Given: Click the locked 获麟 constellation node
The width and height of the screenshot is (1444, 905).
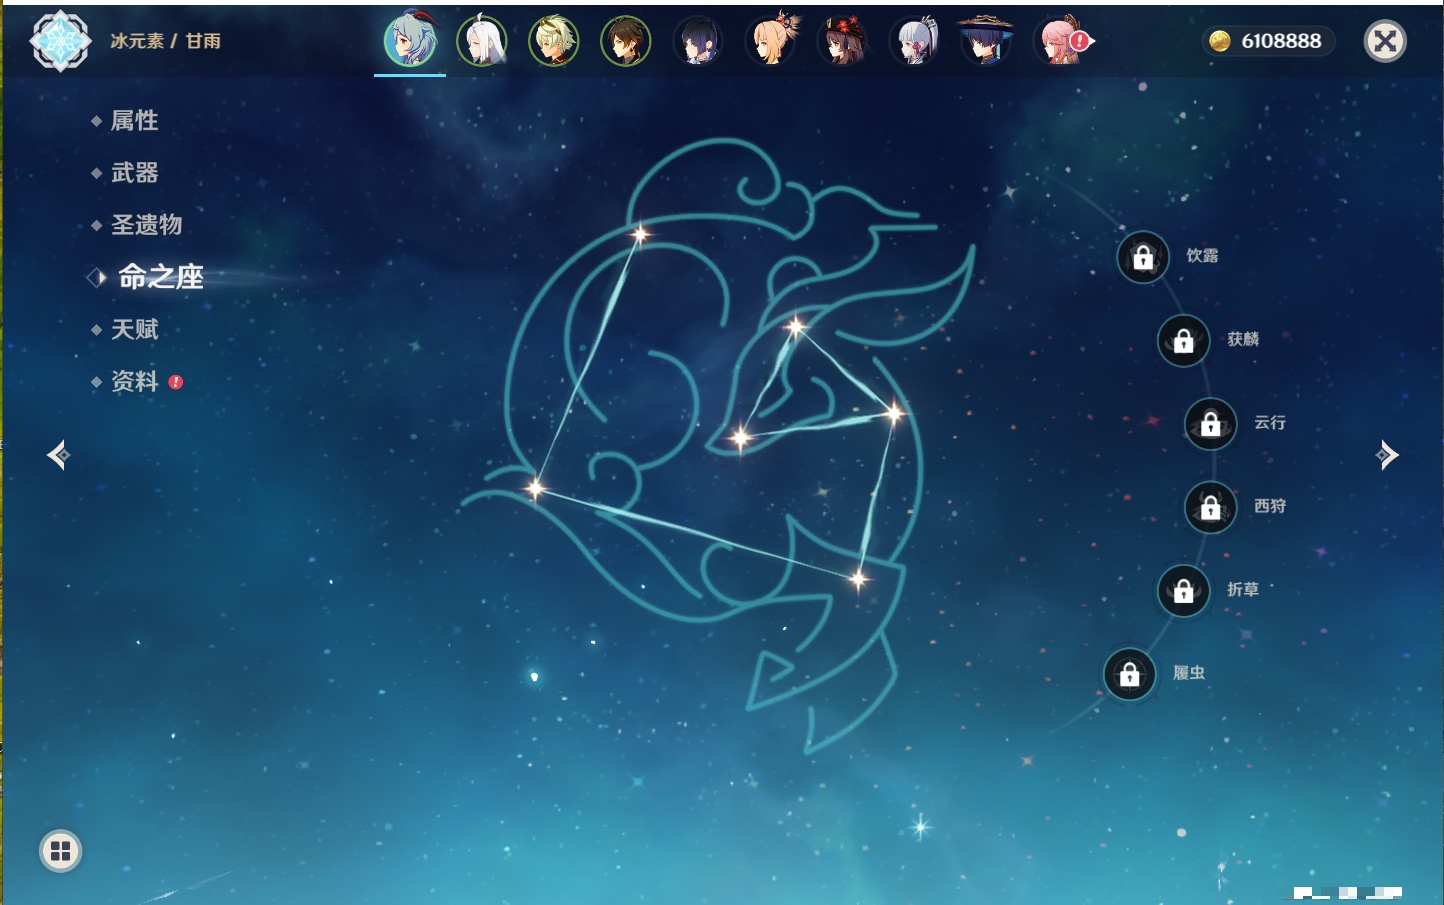Looking at the screenshot, I should [x=1184, y=340].
